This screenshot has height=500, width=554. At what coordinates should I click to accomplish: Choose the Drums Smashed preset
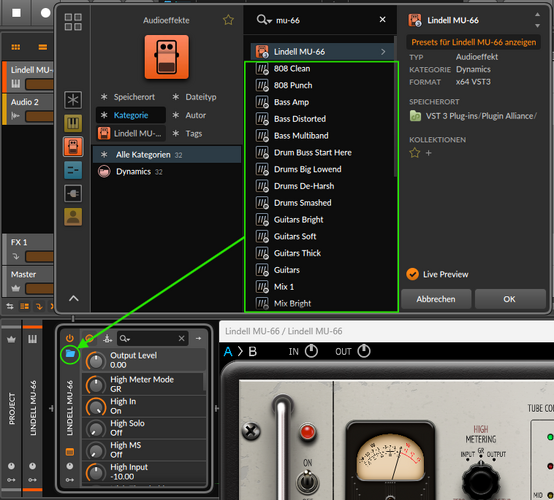[x=302, y=203]
